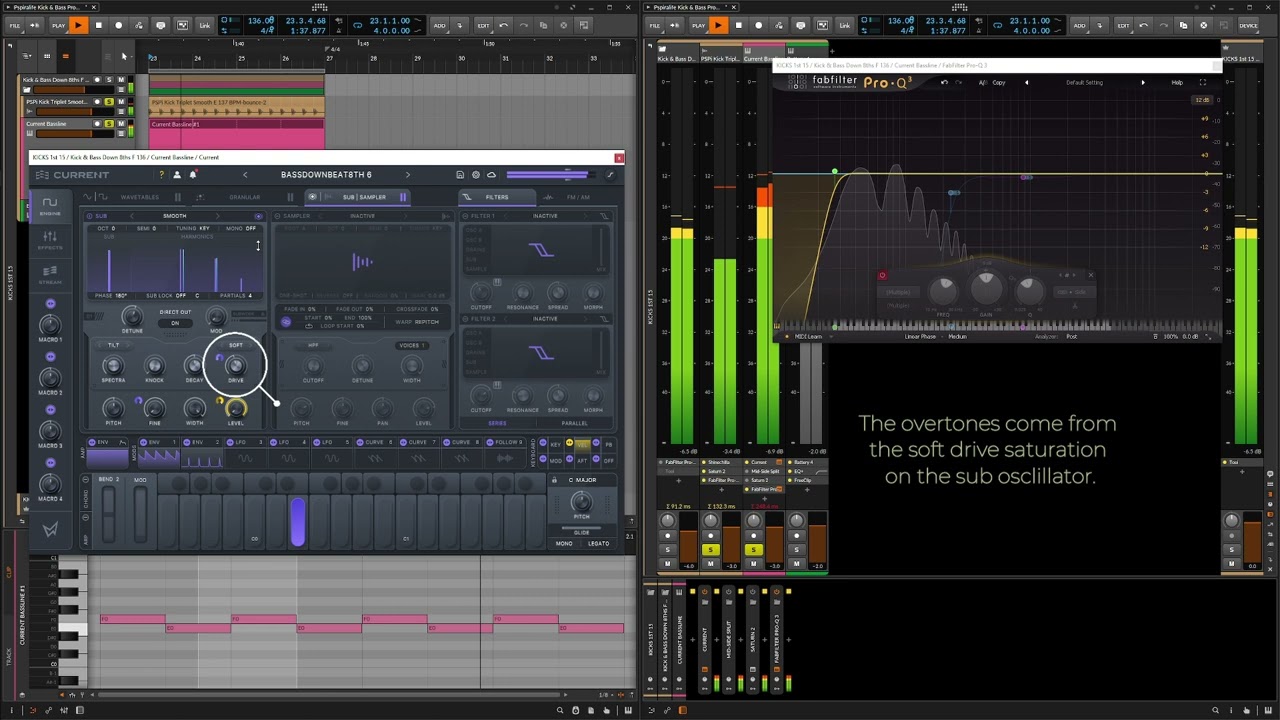
Task: Toggle the SUB oscillator power button
Action: (x=89, y=216)
